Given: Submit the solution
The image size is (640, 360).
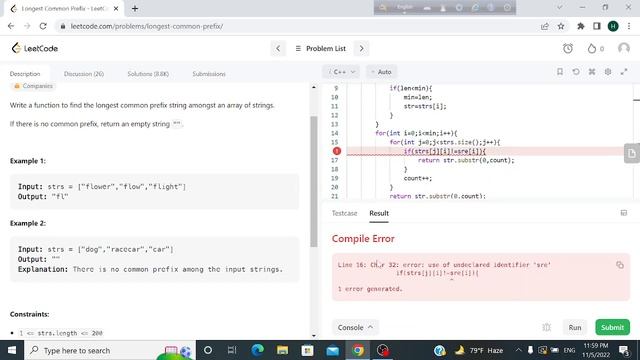Looking at the screenshot, I should coord(612,327).
